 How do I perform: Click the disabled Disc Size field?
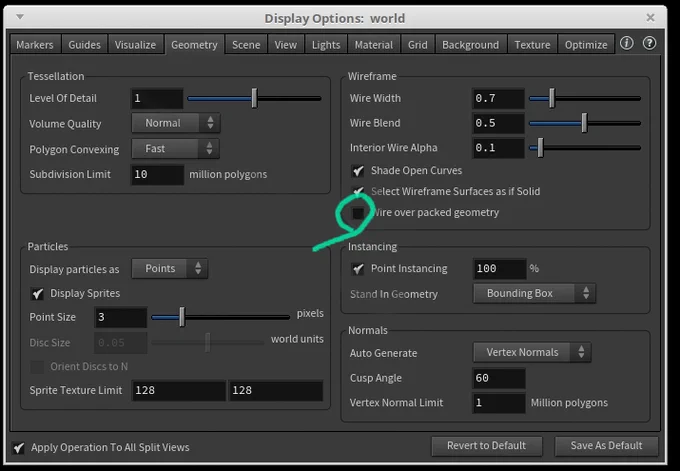(x=121, y=343)
